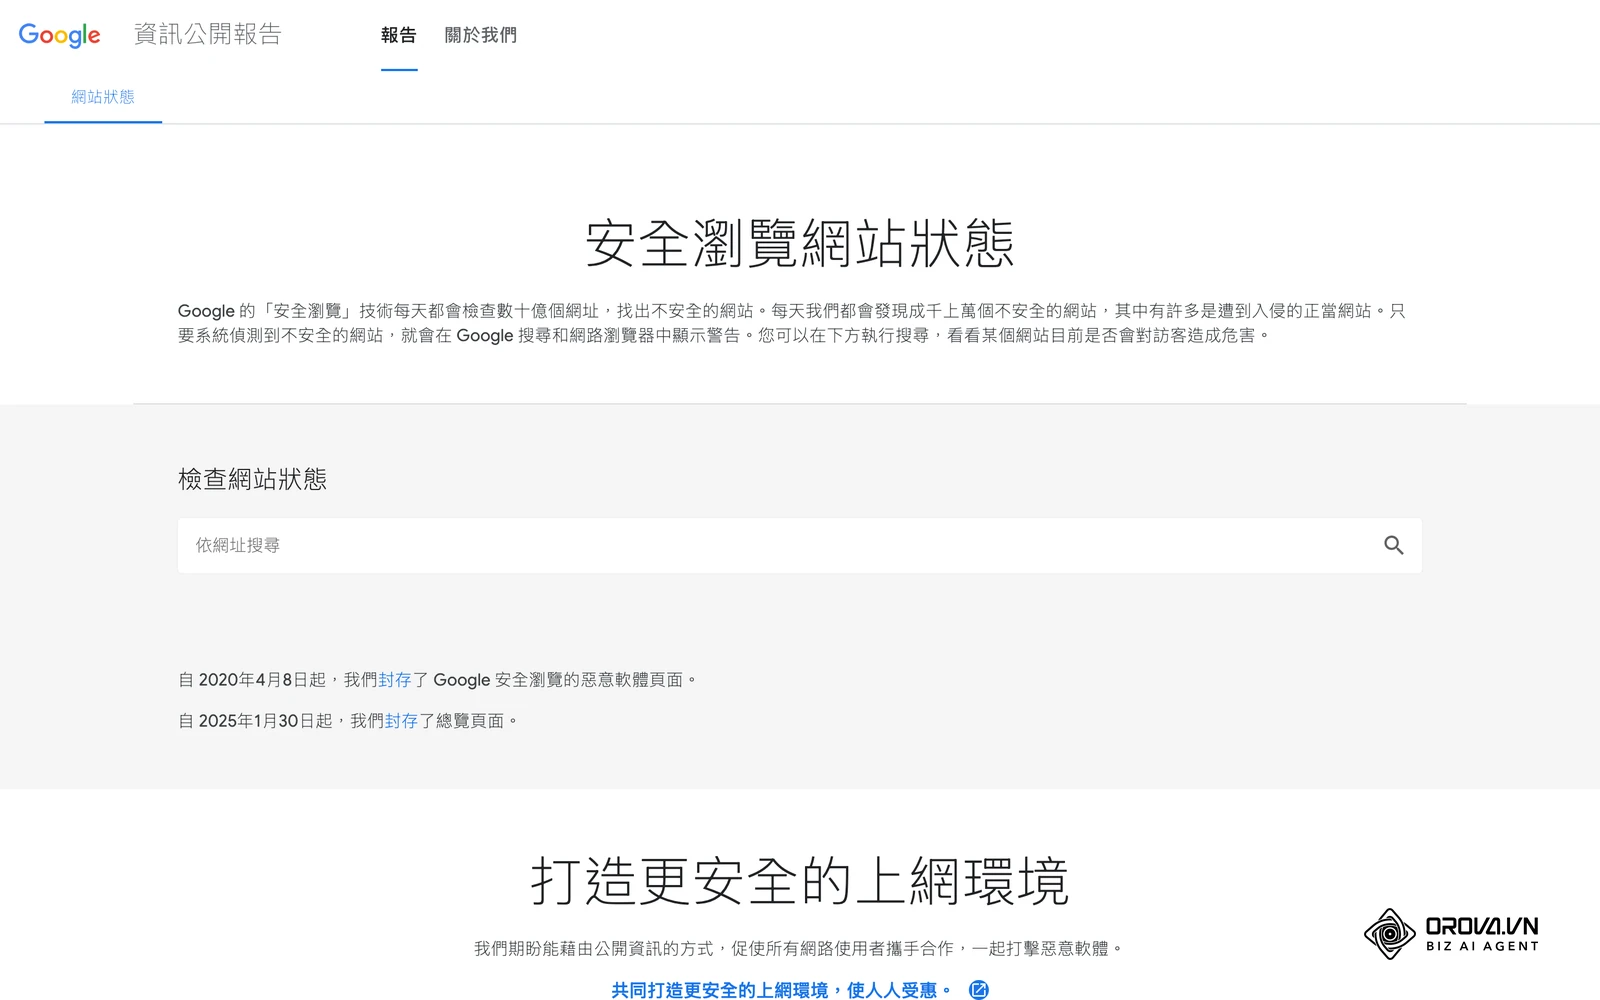Open the 報告 tab

(x=399, y=35)
